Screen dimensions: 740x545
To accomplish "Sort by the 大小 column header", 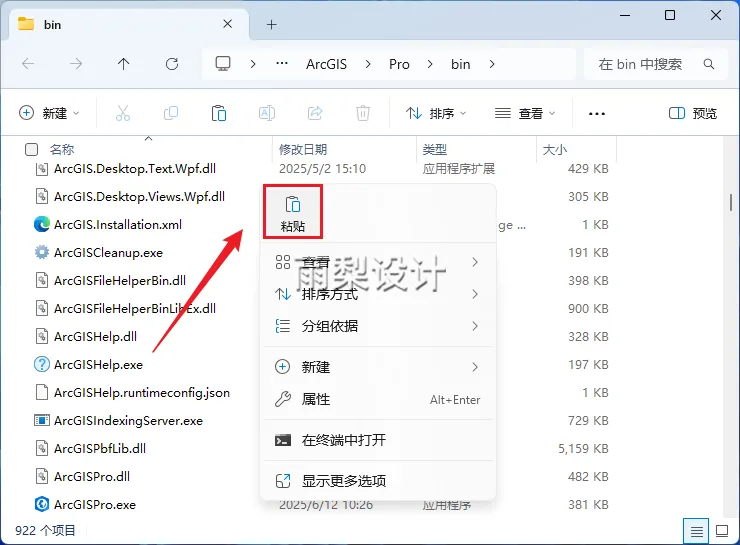I will (x=555, y=150).
